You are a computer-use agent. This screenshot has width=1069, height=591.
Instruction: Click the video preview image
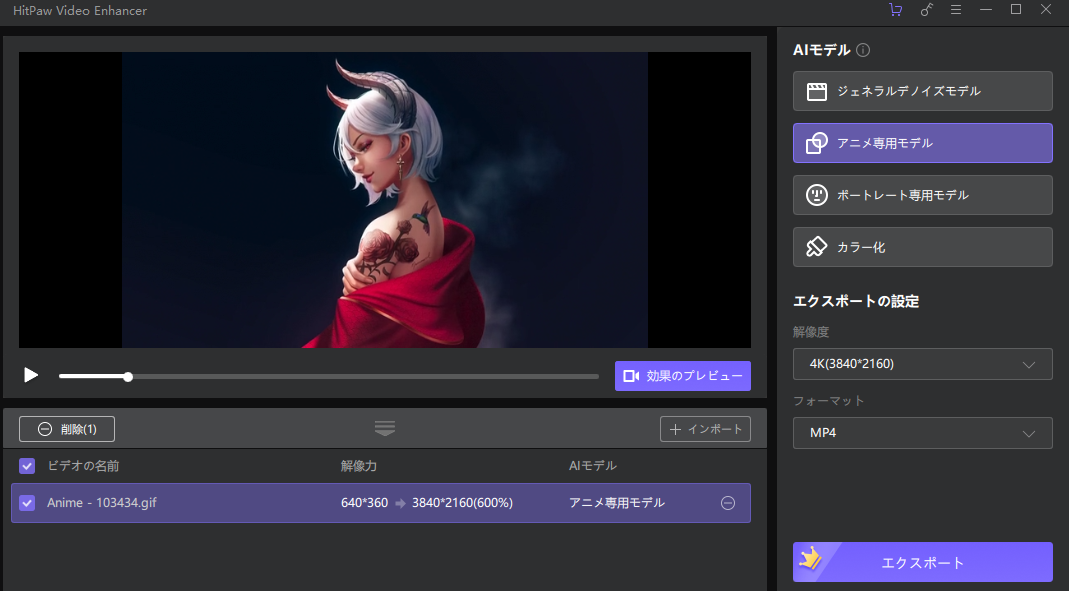pyautogui.click(x=385, y=200)
